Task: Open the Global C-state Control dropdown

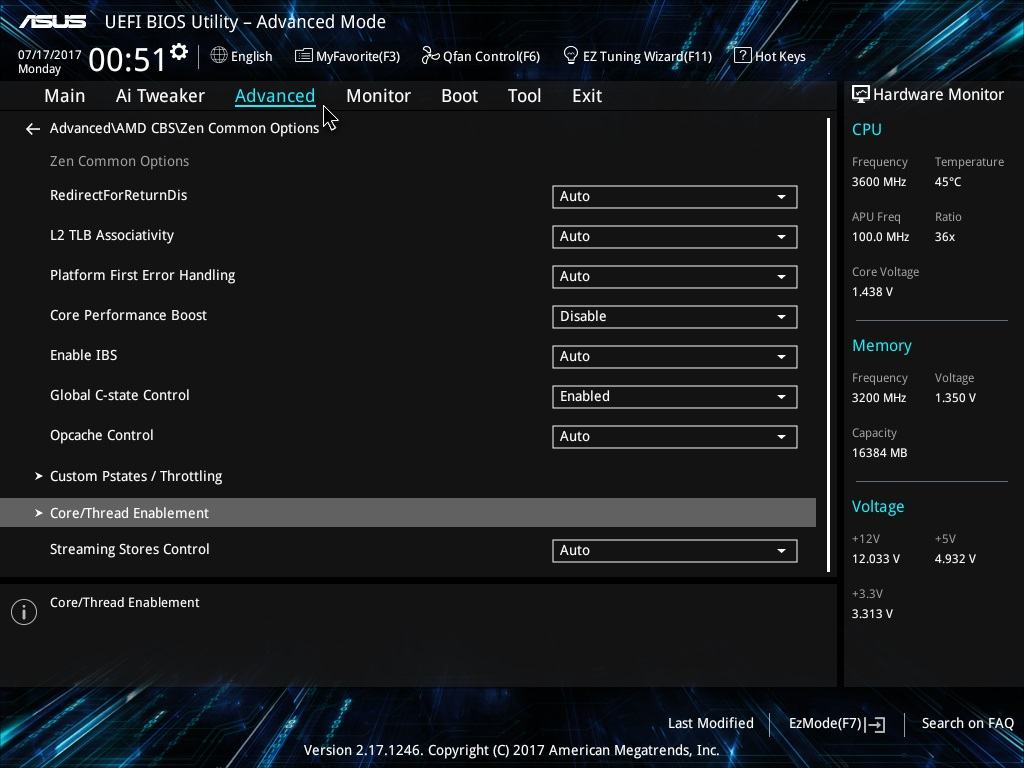Action: pyautogui.click(x=675, y=396)
